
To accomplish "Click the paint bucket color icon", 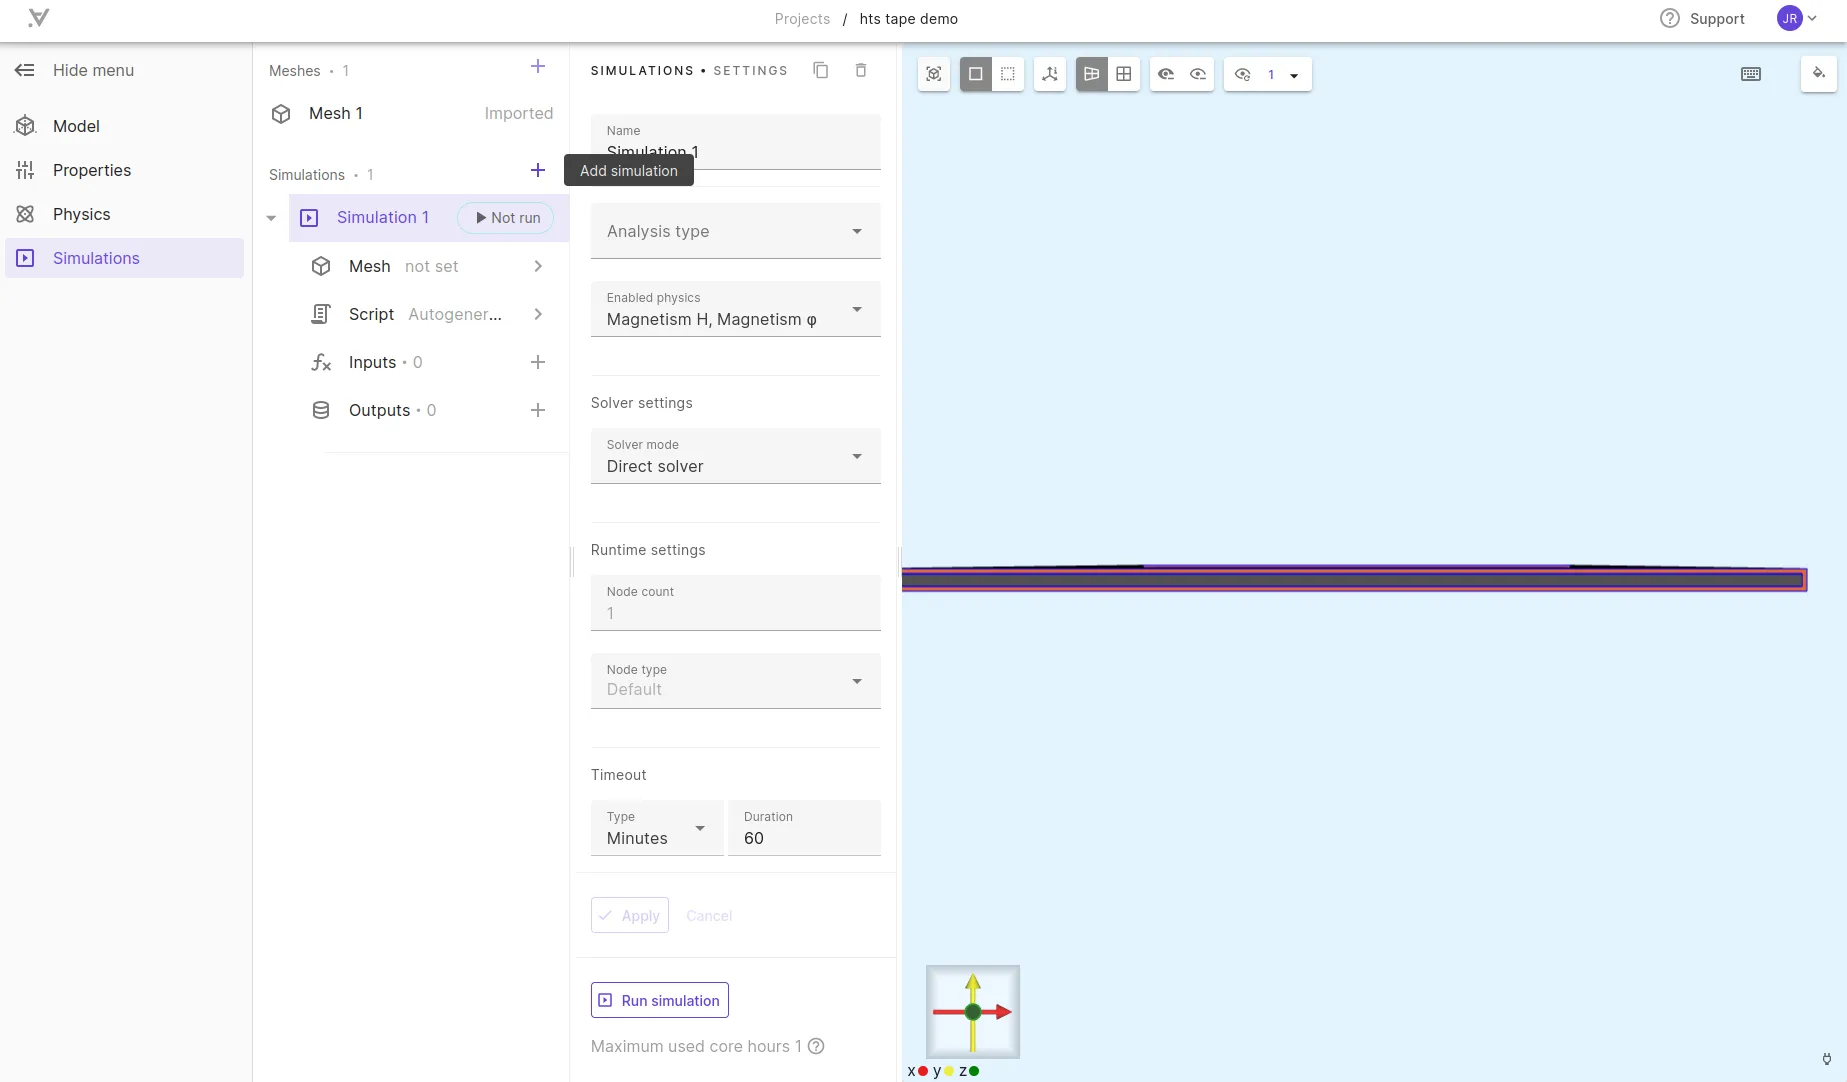I will pos(1819,74).
